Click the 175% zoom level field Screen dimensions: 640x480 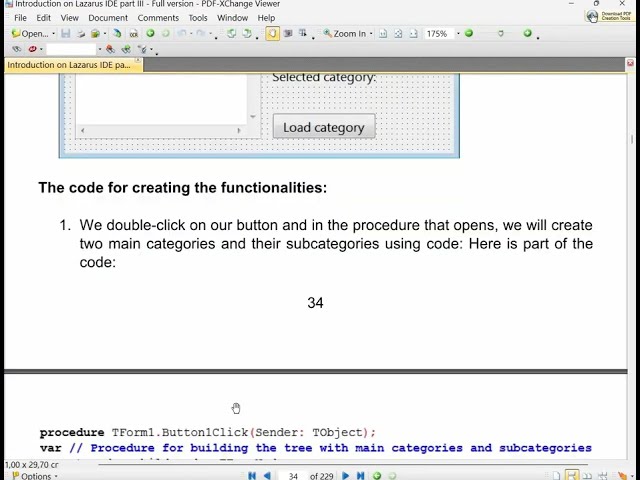tap(438, 33)
